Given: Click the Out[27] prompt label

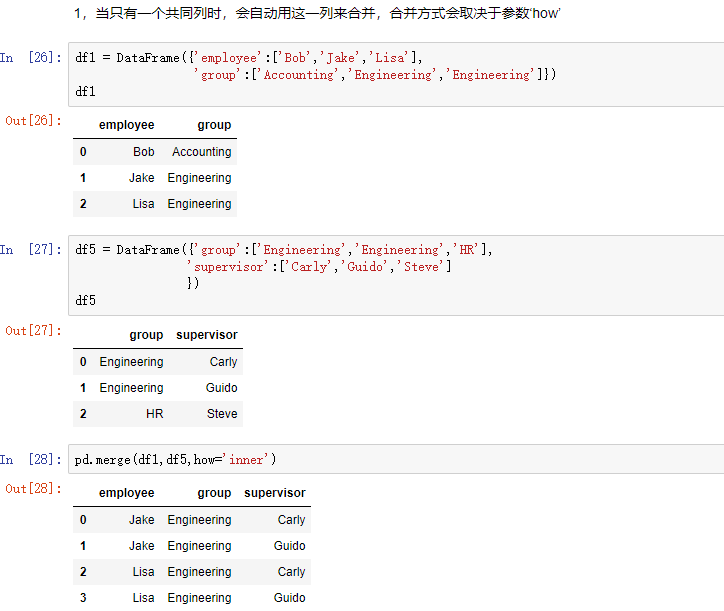Looking at the screenshot, I should pos(33,331).
